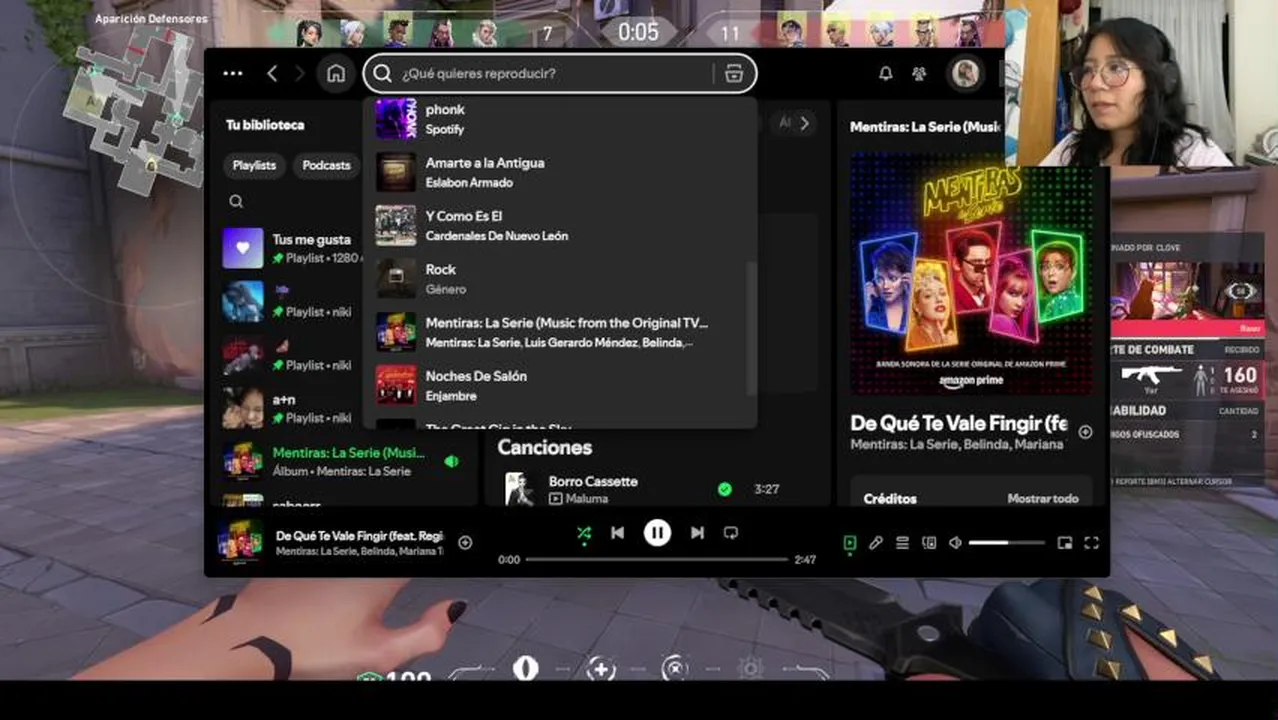Select the phonk search suggestion
The width and height of the screenshot is (1278, 720).
[560, 119]
